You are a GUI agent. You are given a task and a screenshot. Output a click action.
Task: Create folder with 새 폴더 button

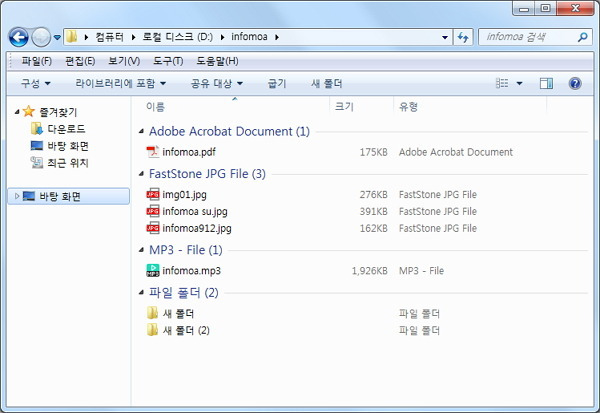tap(326, 83)
